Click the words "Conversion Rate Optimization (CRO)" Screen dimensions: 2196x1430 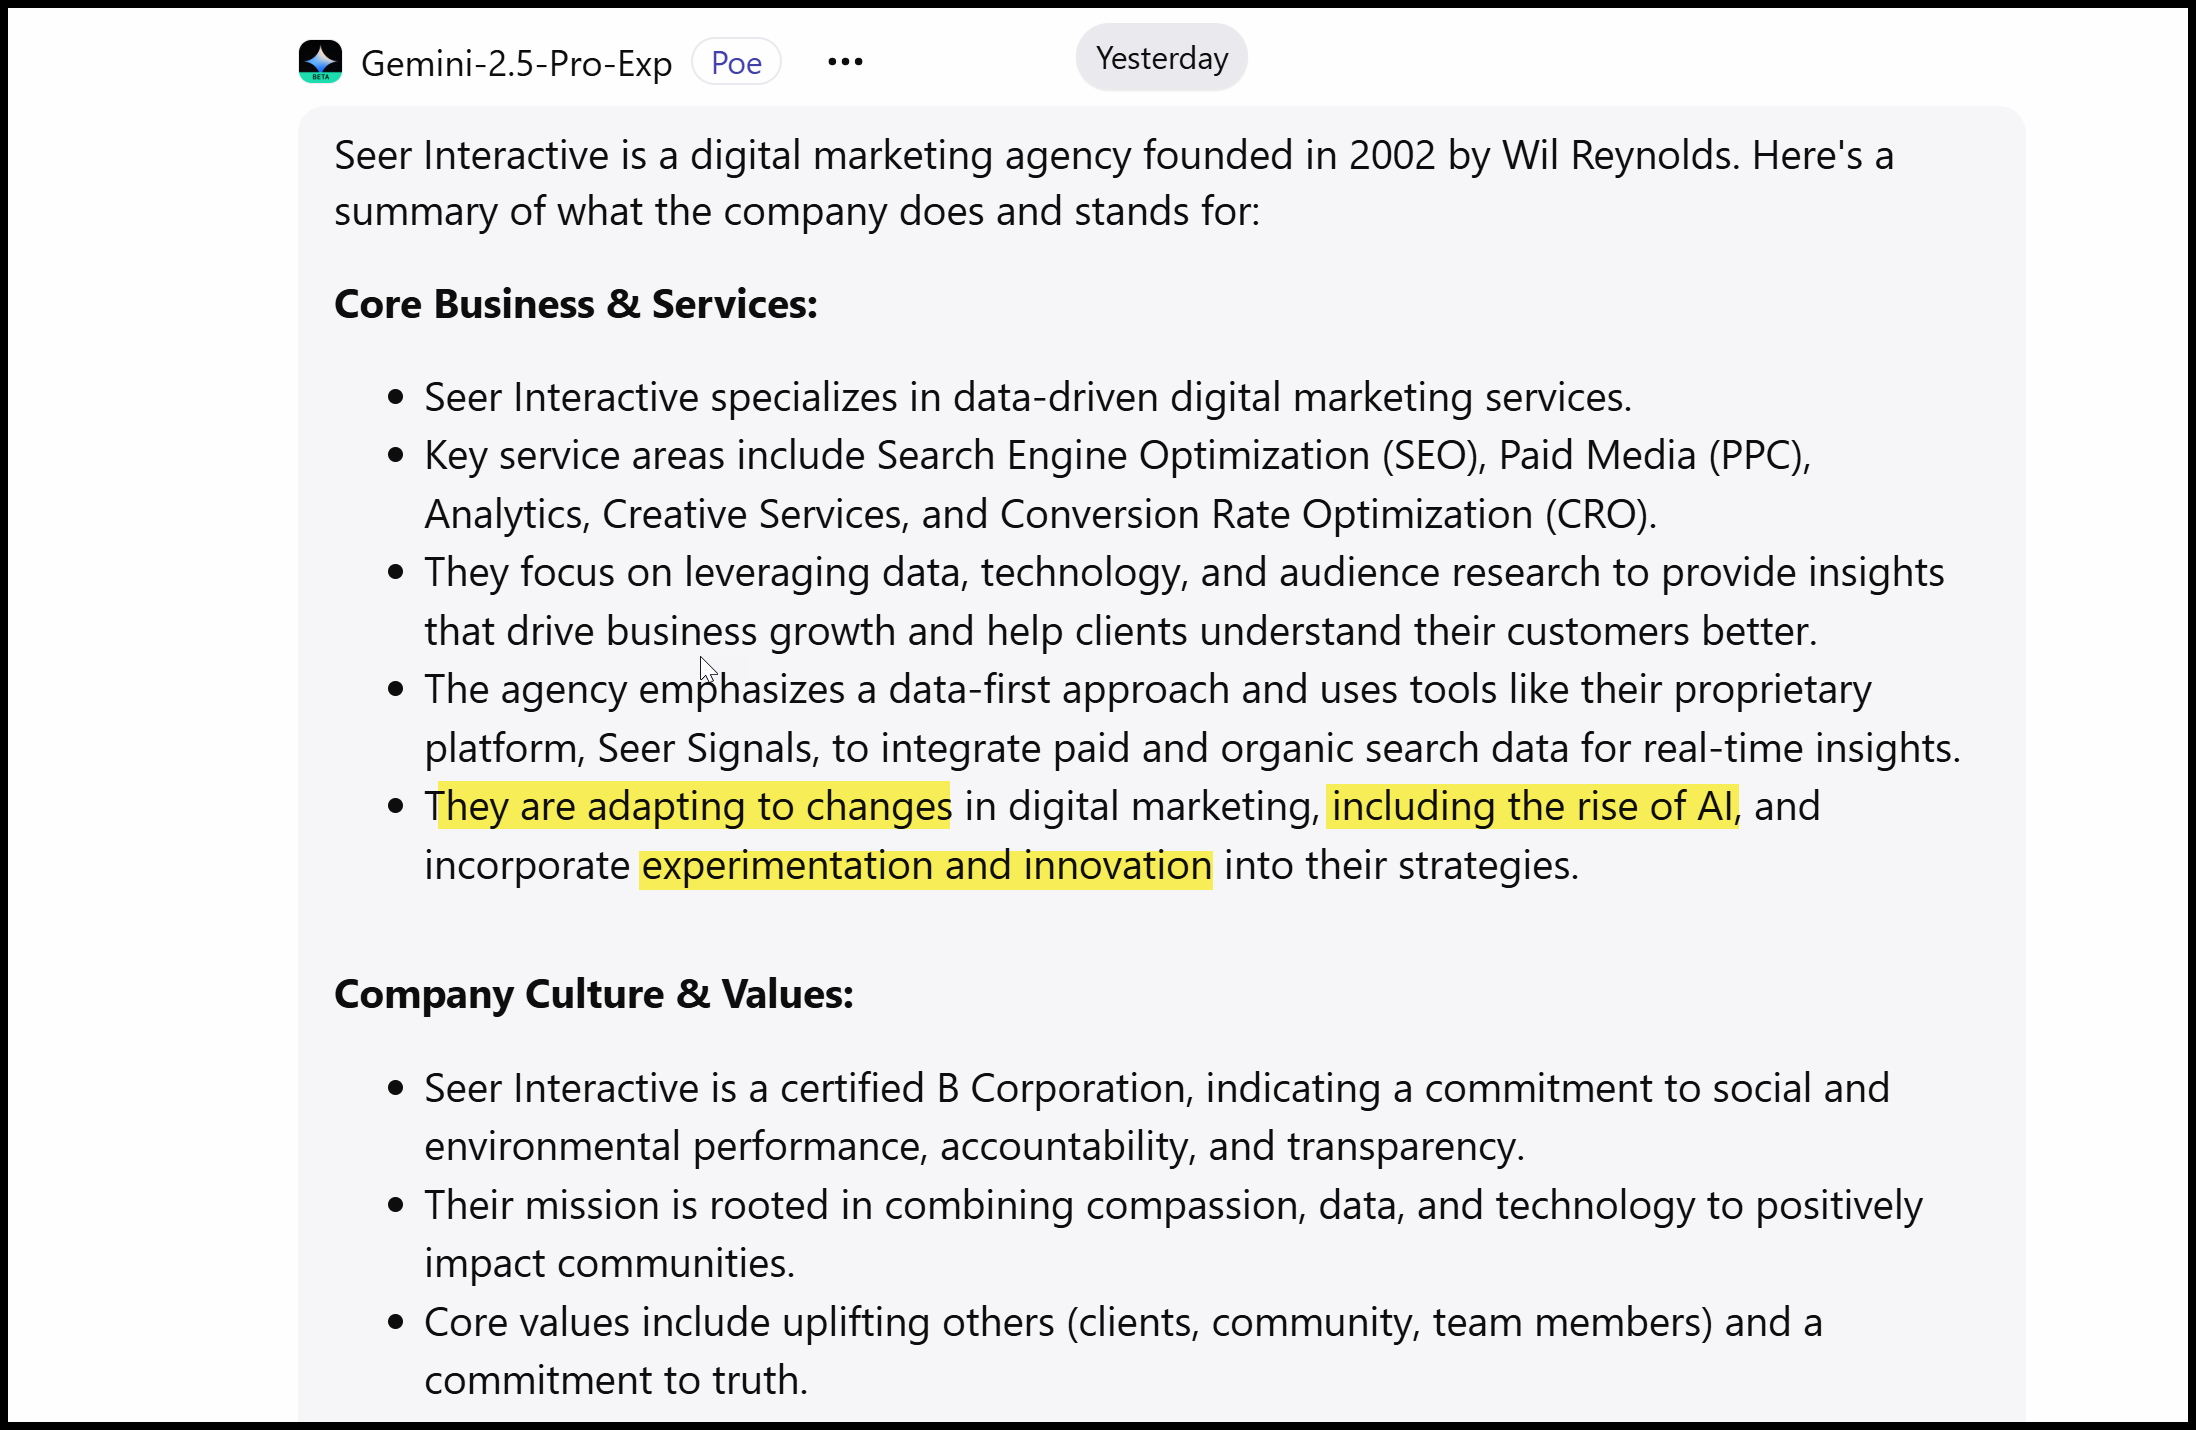pos(1326,515)
